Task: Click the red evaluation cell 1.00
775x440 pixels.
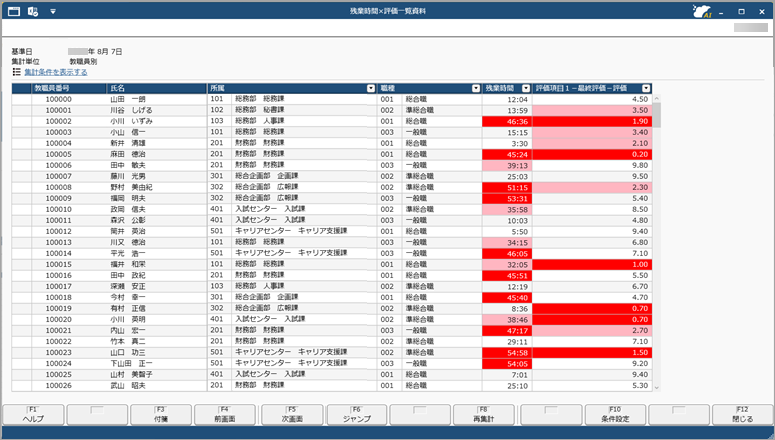Action: point(592,264)
